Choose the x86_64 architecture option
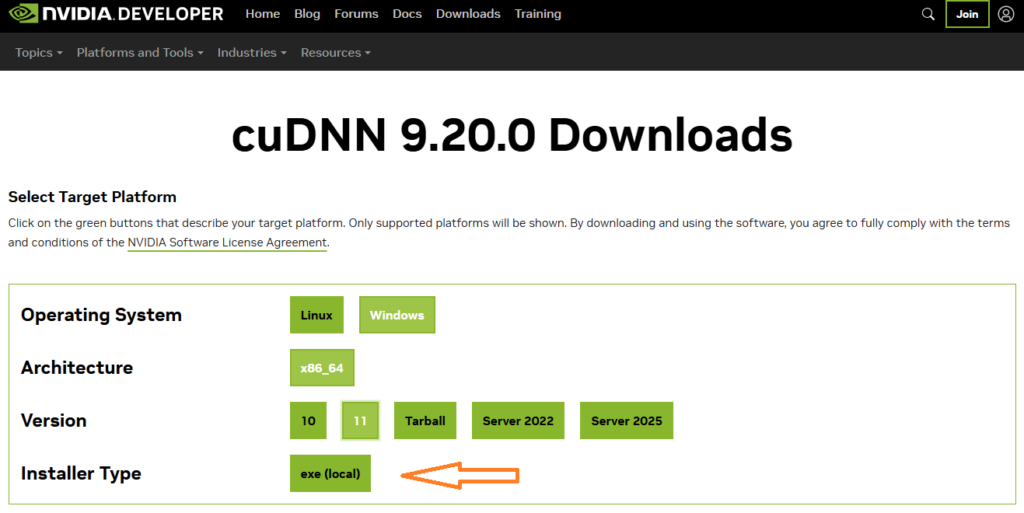Image resolution: width=1024 pixels, height=513 pixels. coord(322,368)
